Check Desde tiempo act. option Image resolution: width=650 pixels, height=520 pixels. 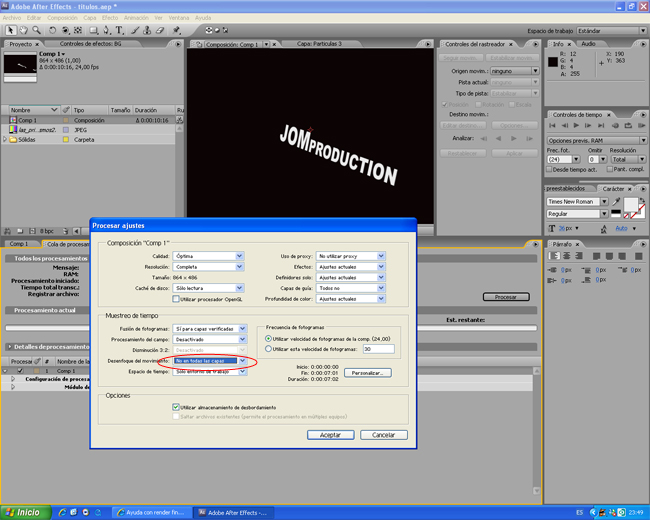pyautogui.click(x=549, y=169)
